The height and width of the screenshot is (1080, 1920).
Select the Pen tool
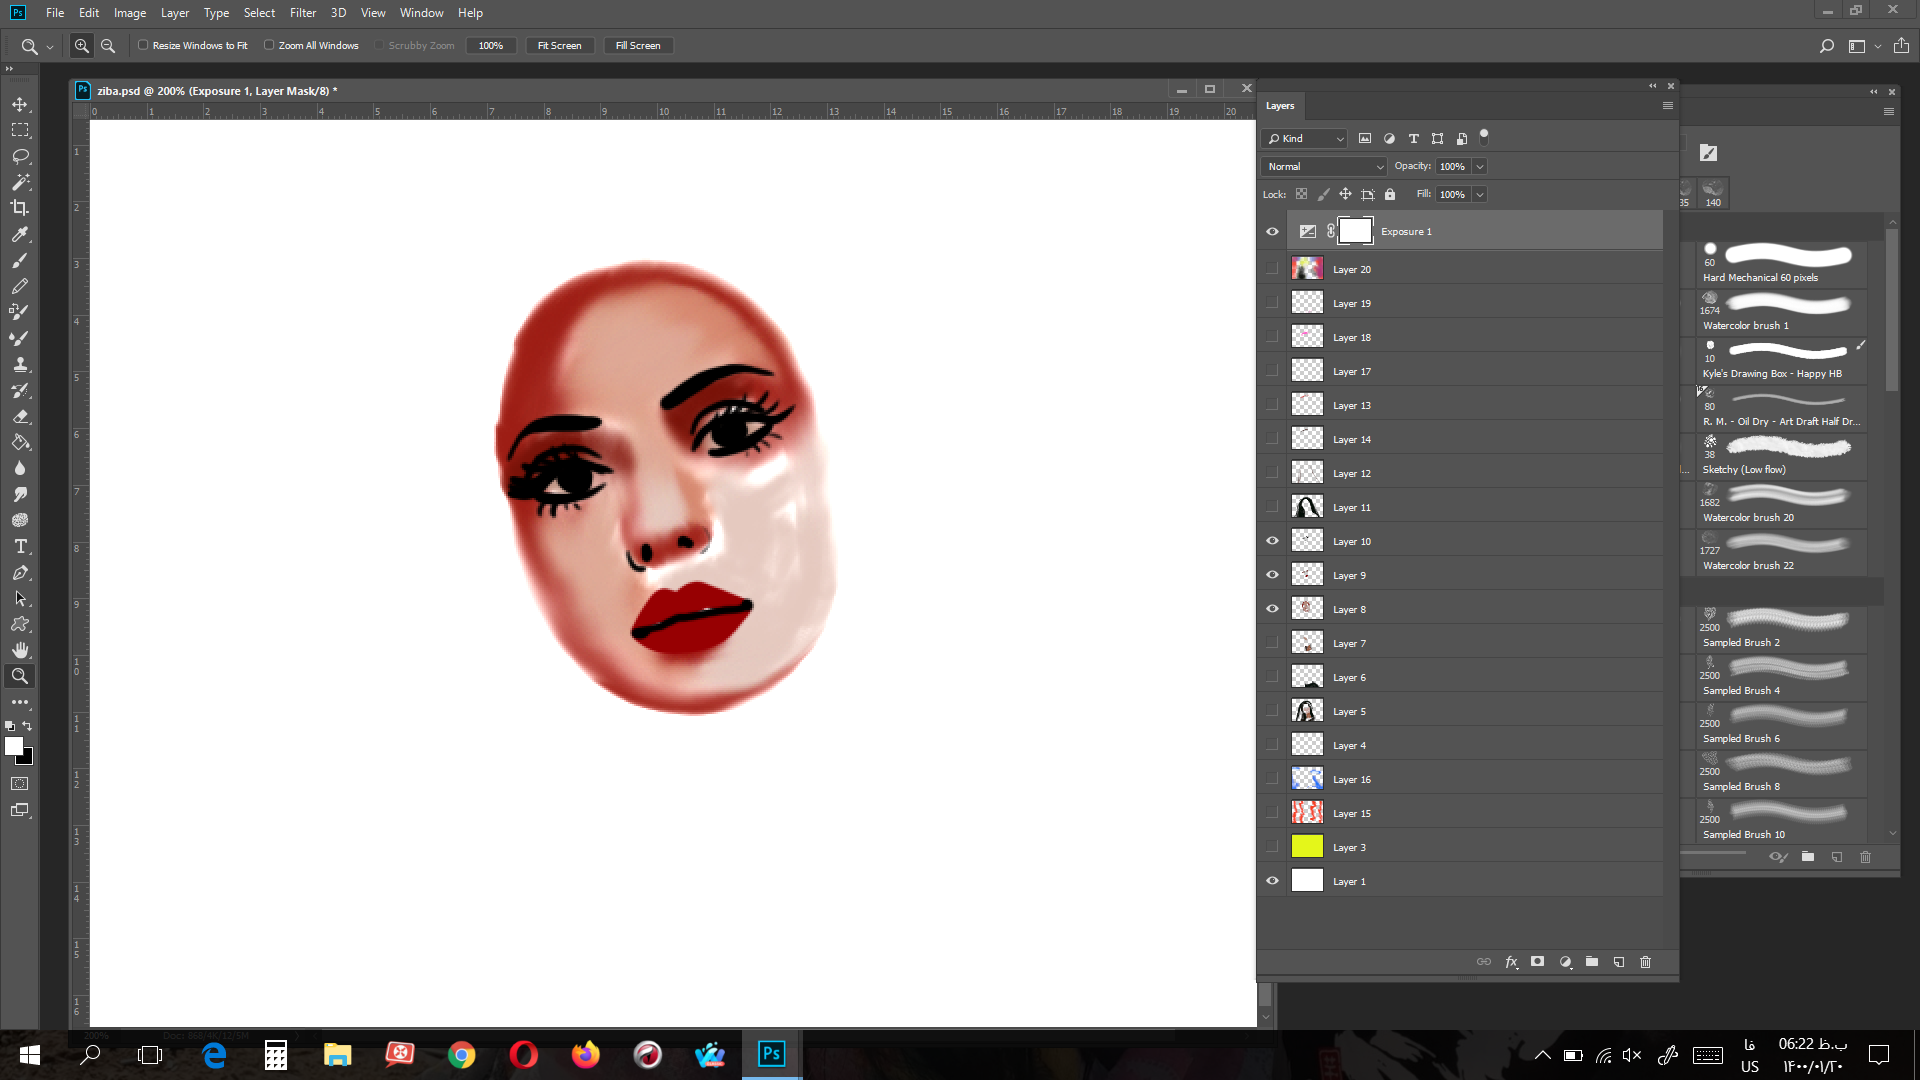point(20,573)
